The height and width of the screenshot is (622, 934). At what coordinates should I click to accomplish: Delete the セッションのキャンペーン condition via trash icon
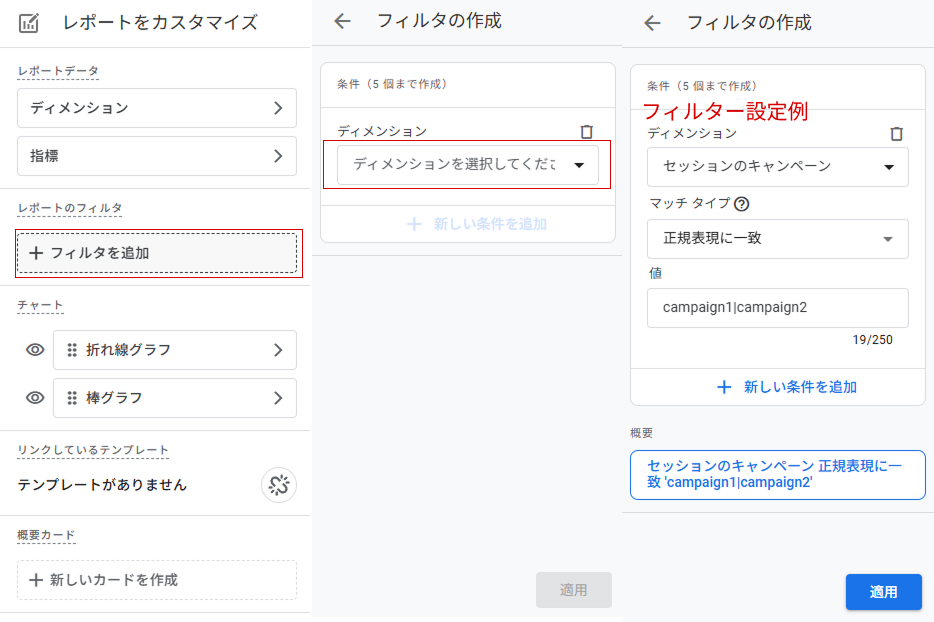(896, 133)
